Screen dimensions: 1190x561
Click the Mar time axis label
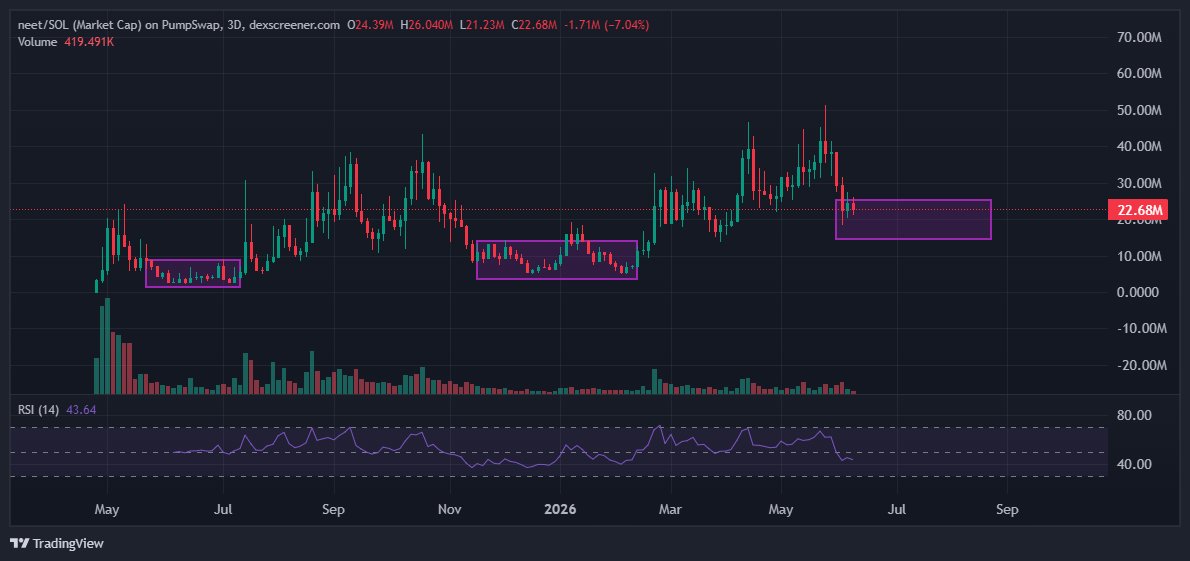pyautogui.click(x=669, y=509)
